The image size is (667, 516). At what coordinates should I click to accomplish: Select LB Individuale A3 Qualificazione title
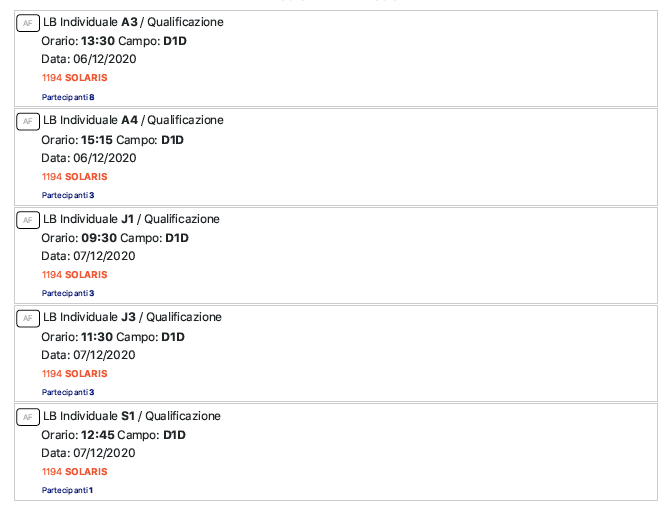coord(133,22)
